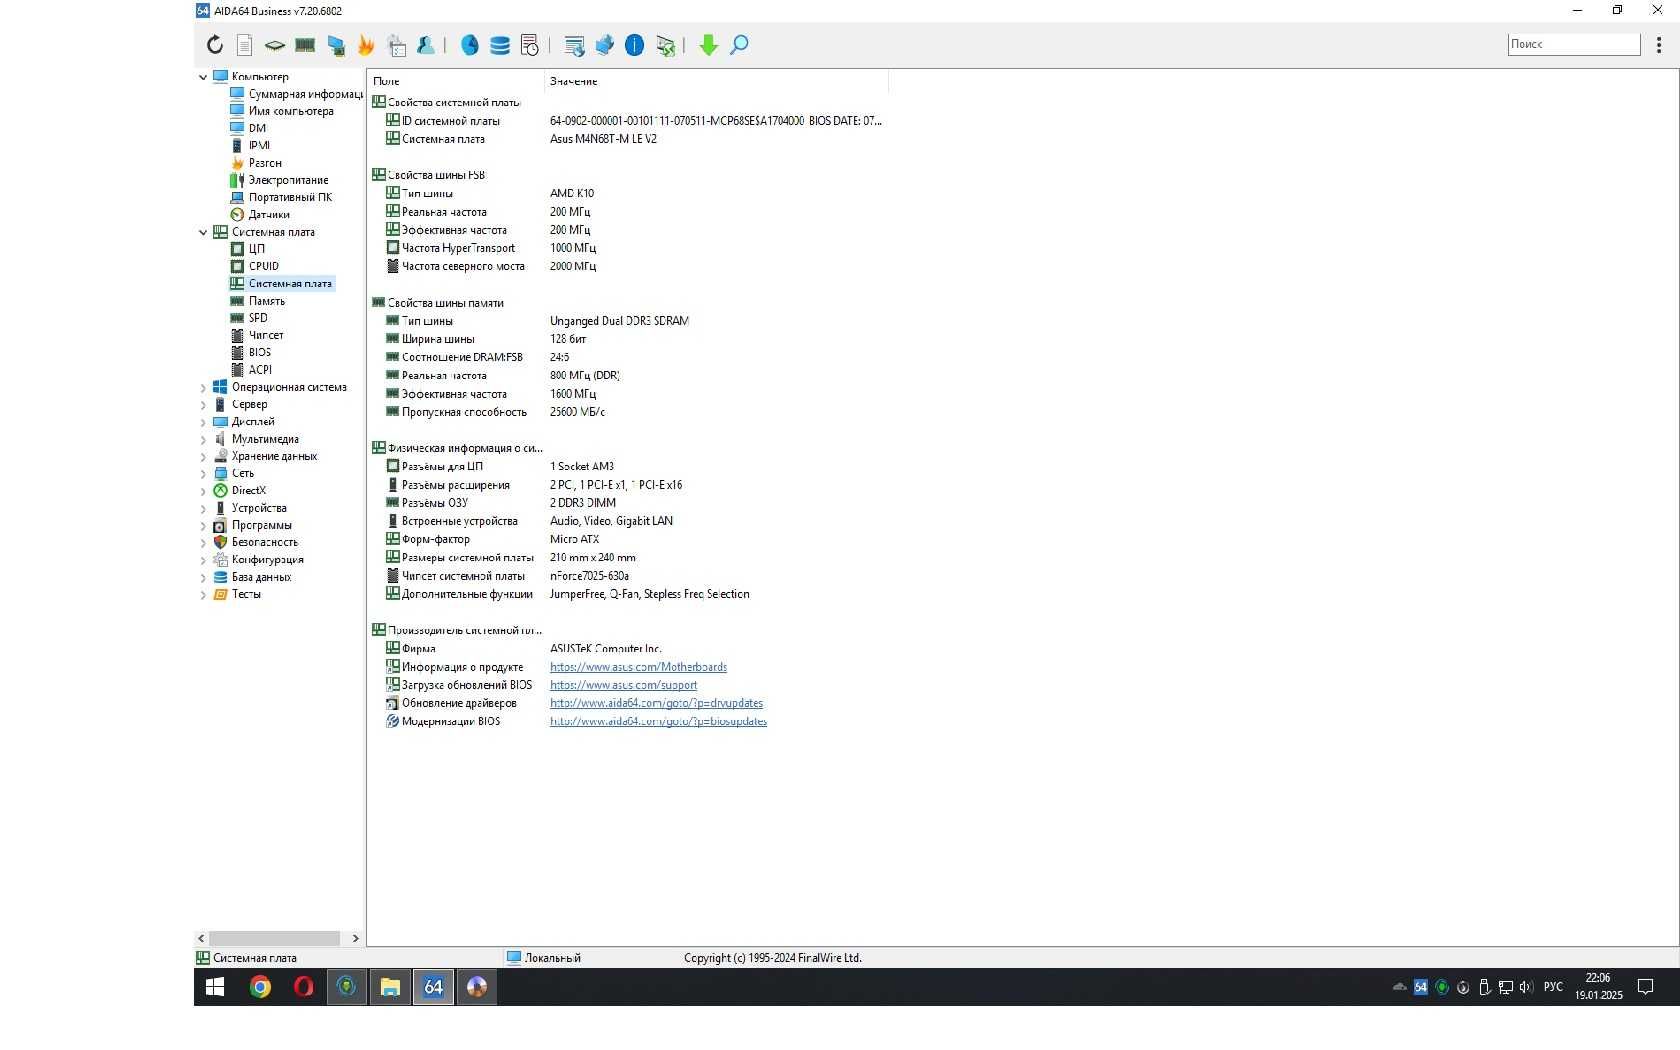The width and height of the screenshot is (1680, 1050).
Task: Click the РУС language indicator in taskbar
Action: click(x=1553, y=987)
